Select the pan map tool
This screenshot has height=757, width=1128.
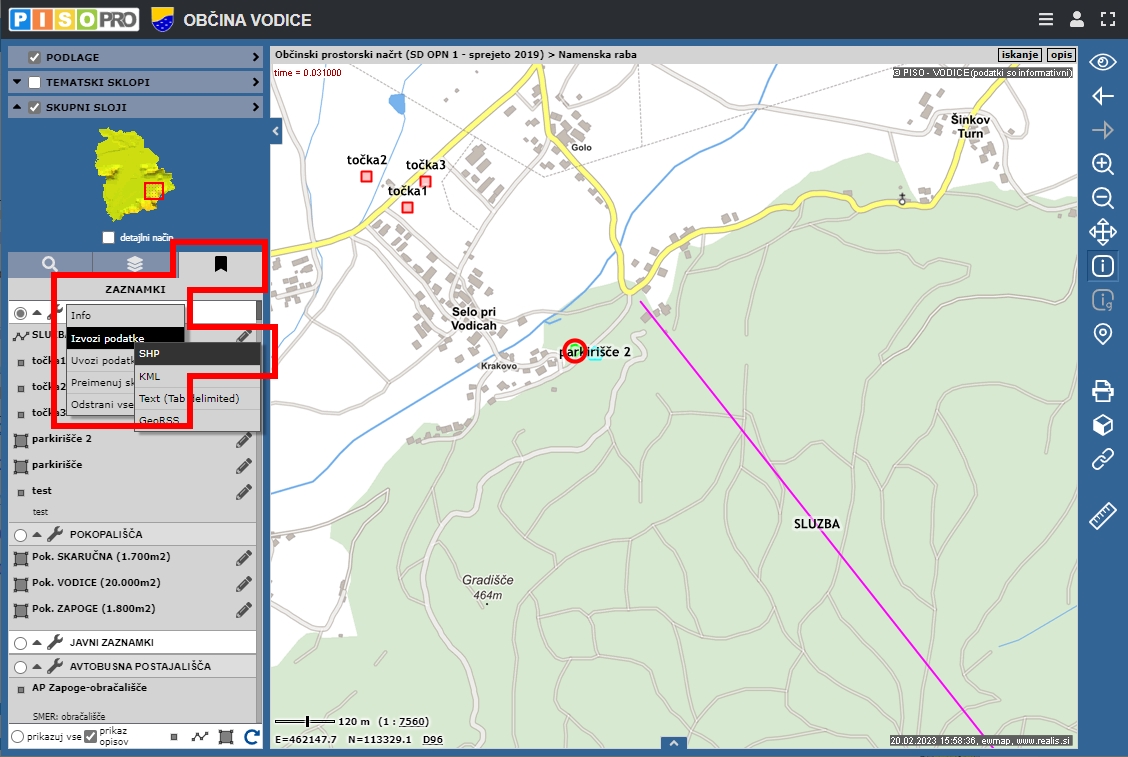point(1102,232)
